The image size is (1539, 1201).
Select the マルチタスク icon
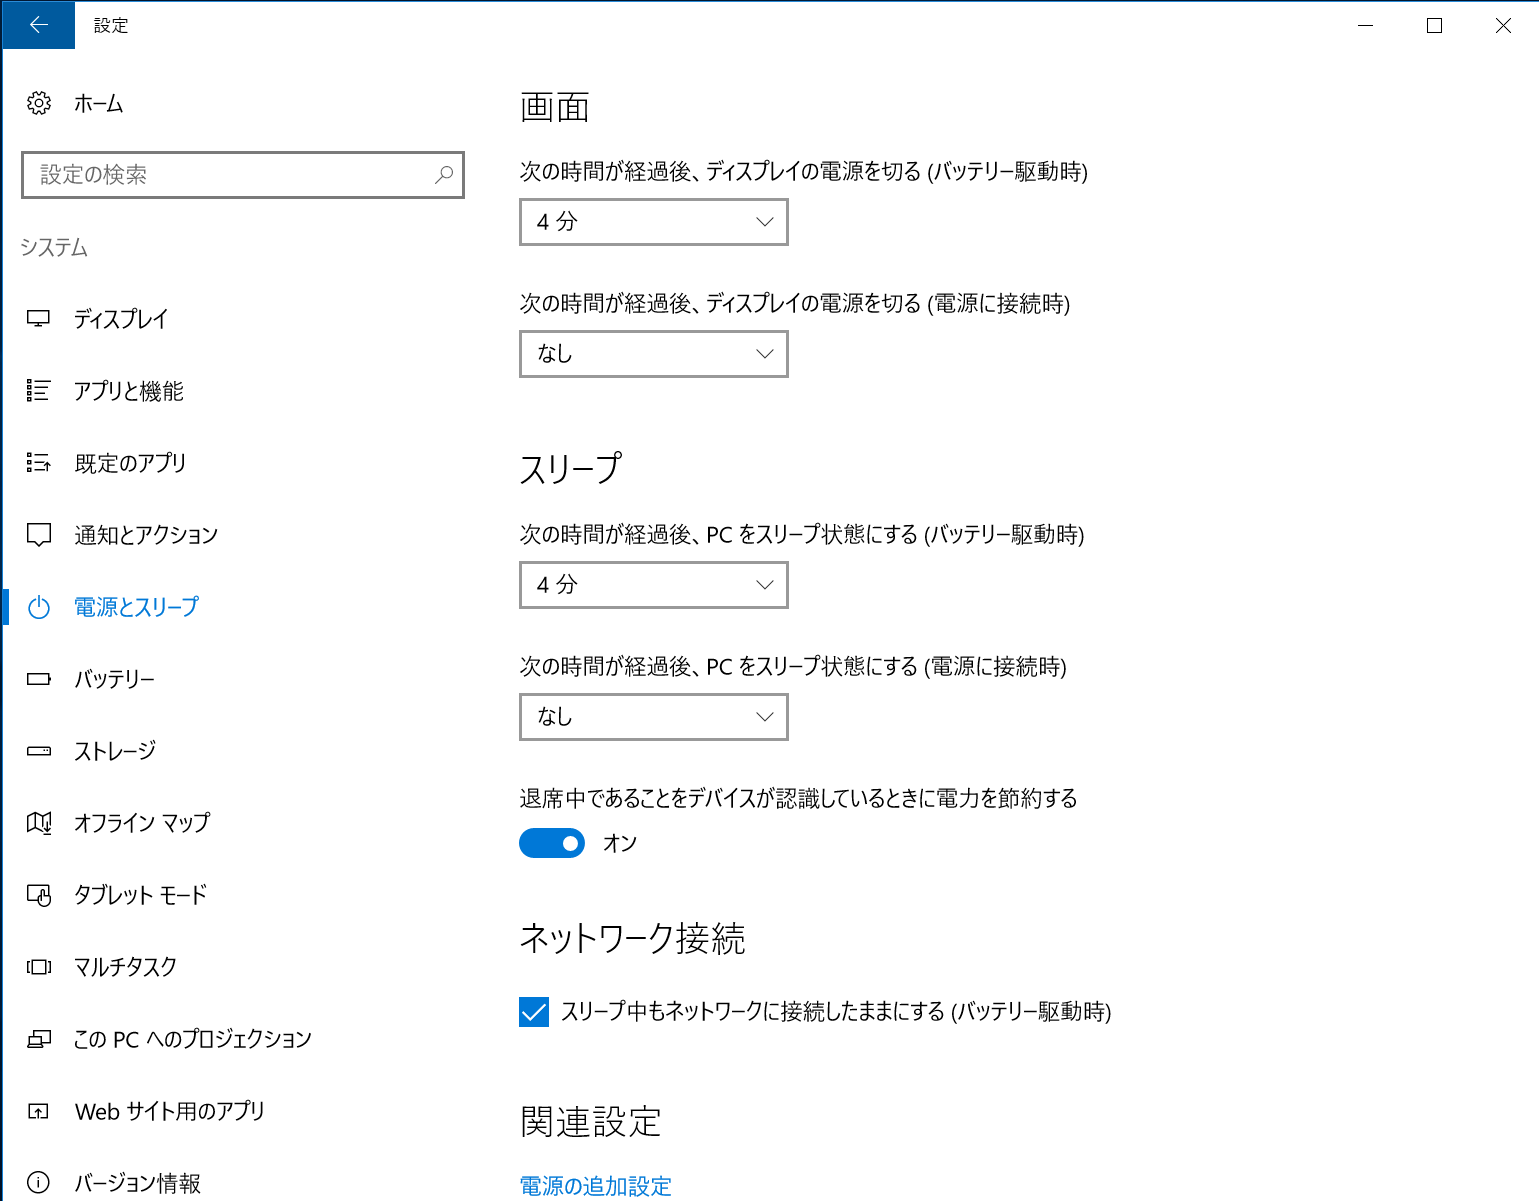pyautogui.click(x=38, y=967)
